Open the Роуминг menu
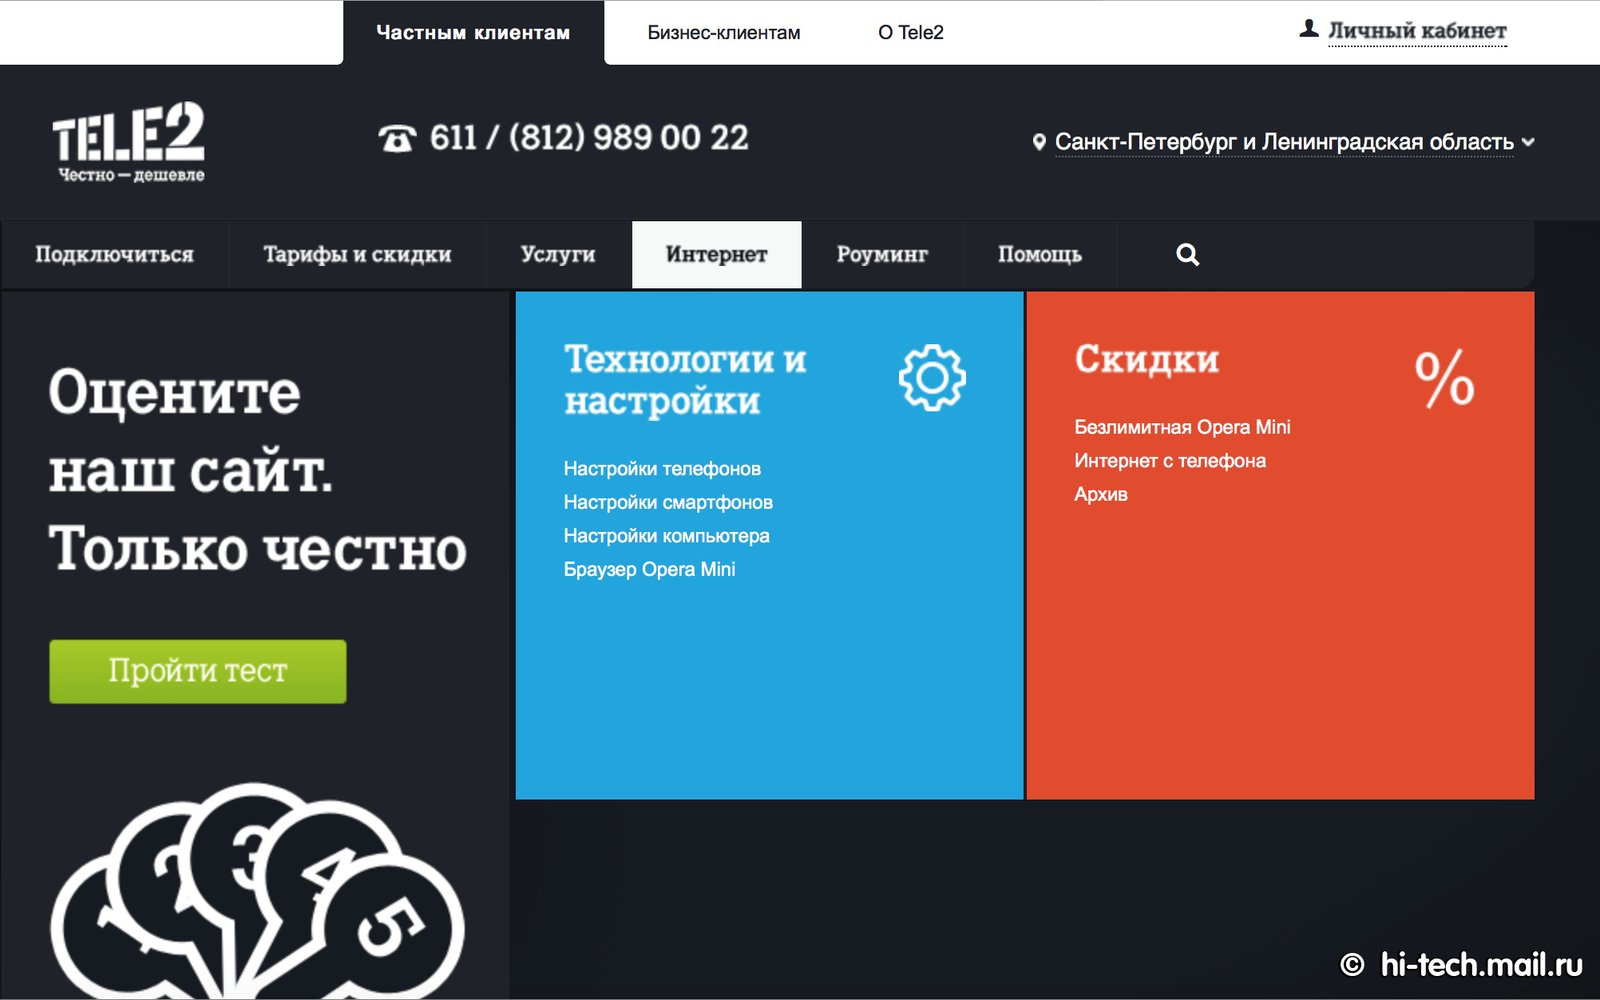1600x1000 pixels. pyautogui.click(x=882, y=255)
